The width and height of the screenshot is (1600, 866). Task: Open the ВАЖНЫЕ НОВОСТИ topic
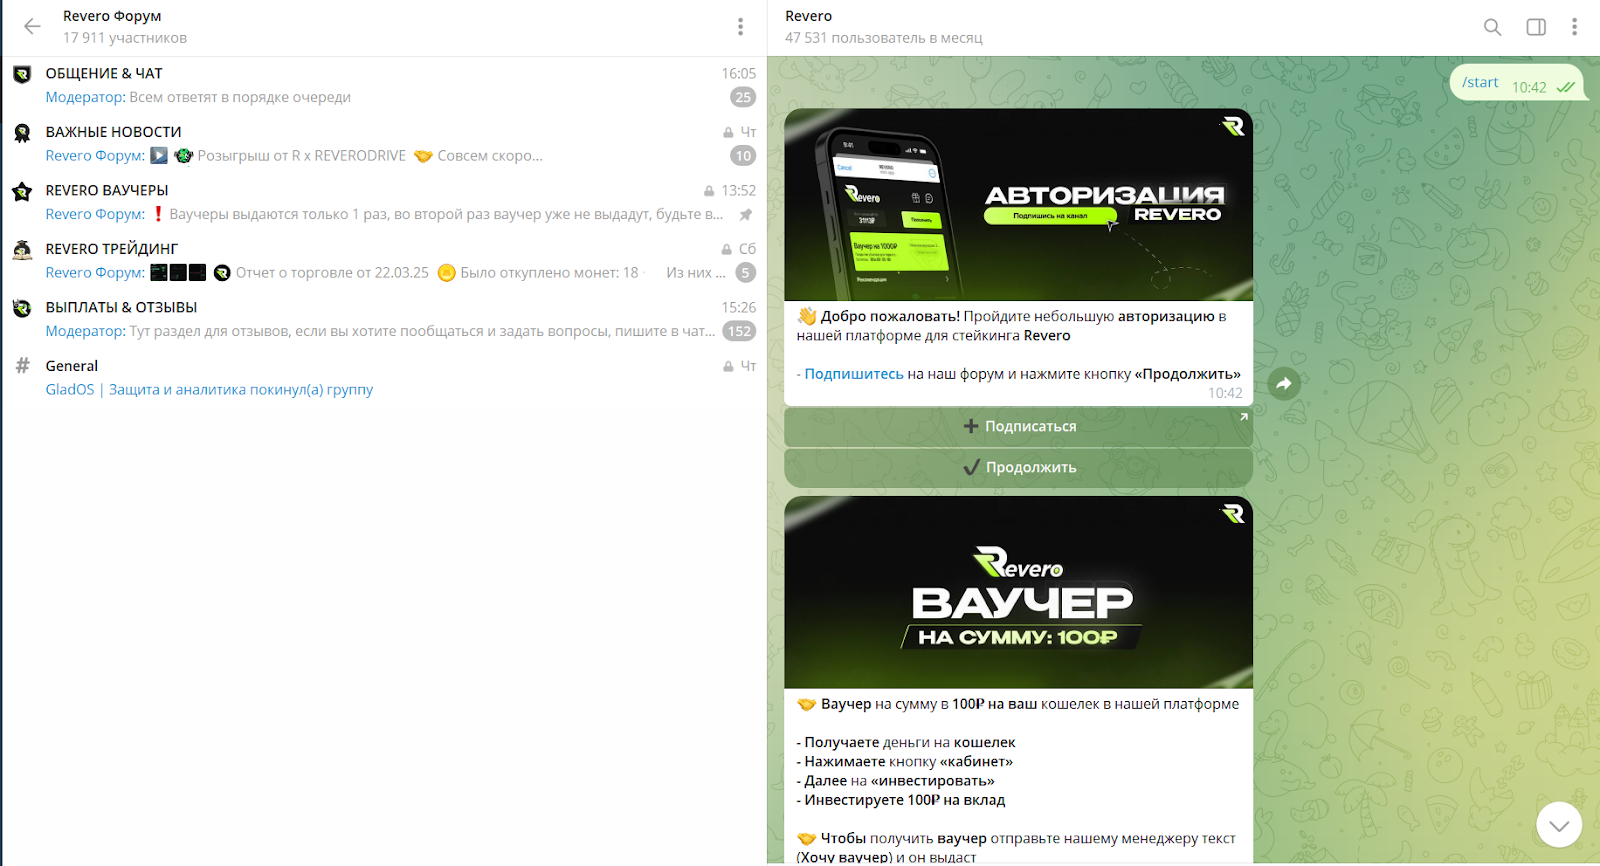384,144
